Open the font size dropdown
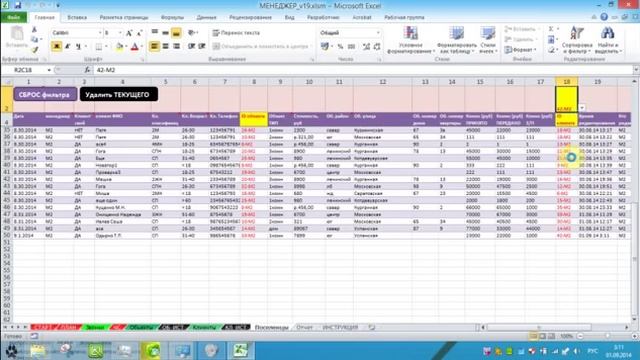The image size is (640, 360). click(x=120, y=33)
